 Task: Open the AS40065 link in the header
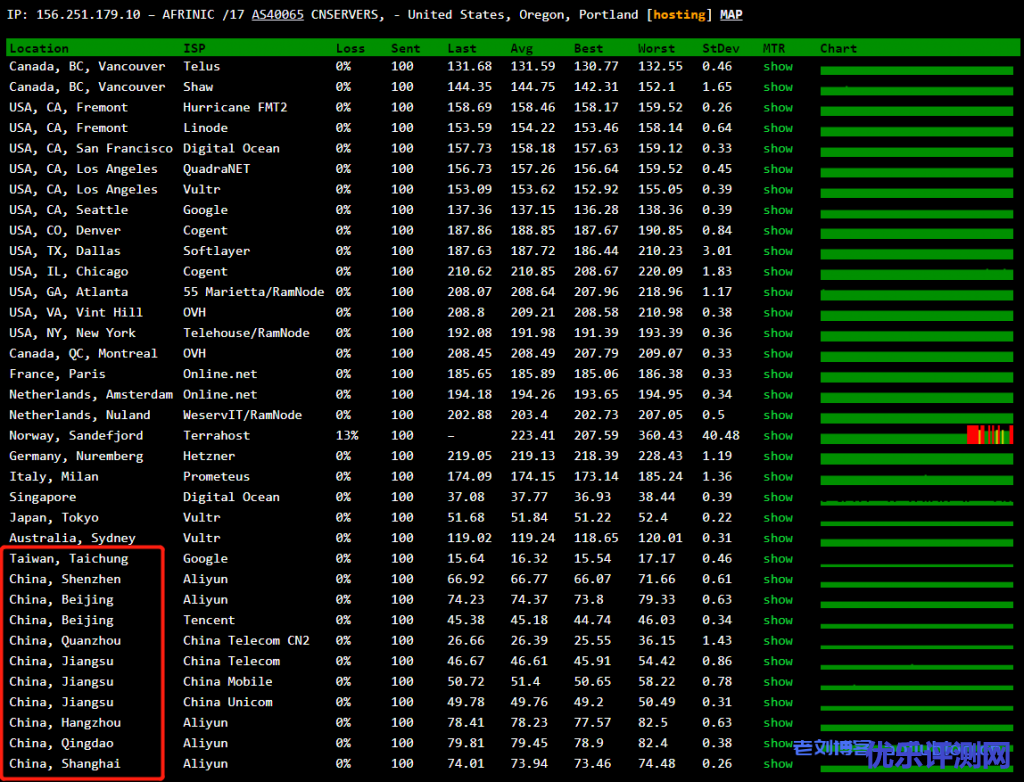click(278, 15)
